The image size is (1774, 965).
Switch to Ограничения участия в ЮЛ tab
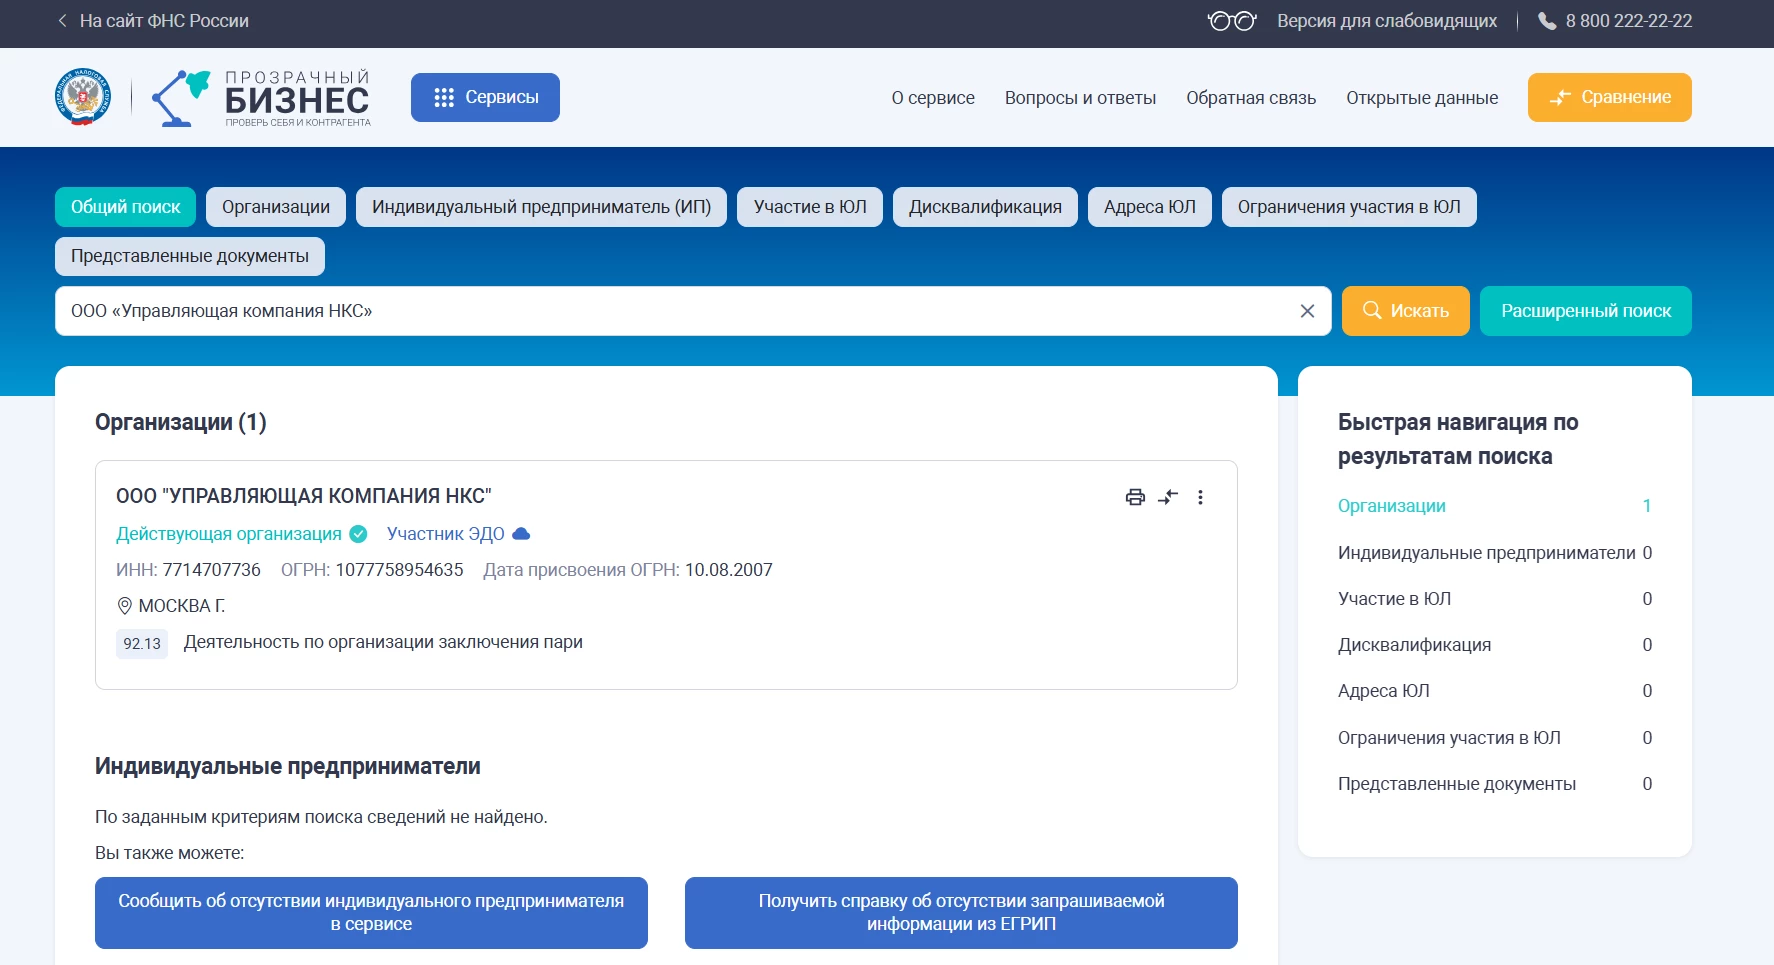coord(1349,207)
